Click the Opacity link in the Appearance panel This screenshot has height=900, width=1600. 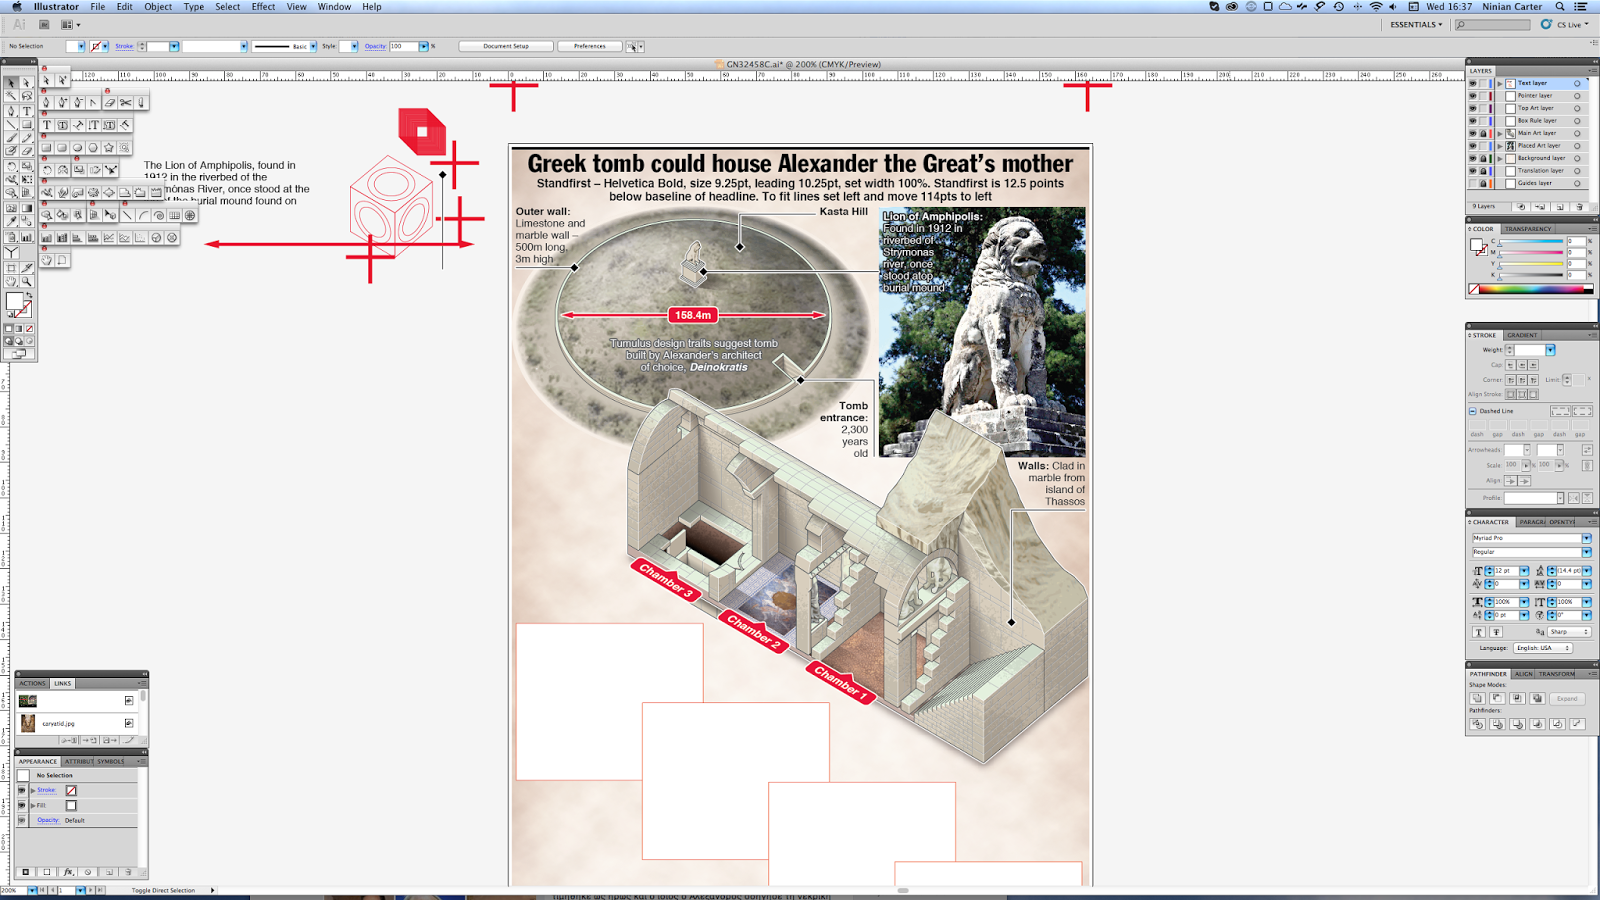point(47,820)
